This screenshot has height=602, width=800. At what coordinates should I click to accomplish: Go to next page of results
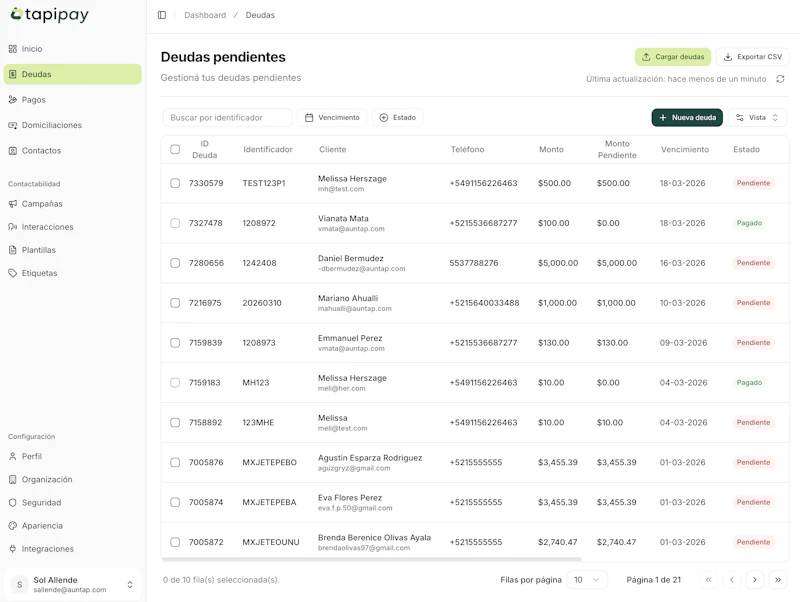coord(755,580)
